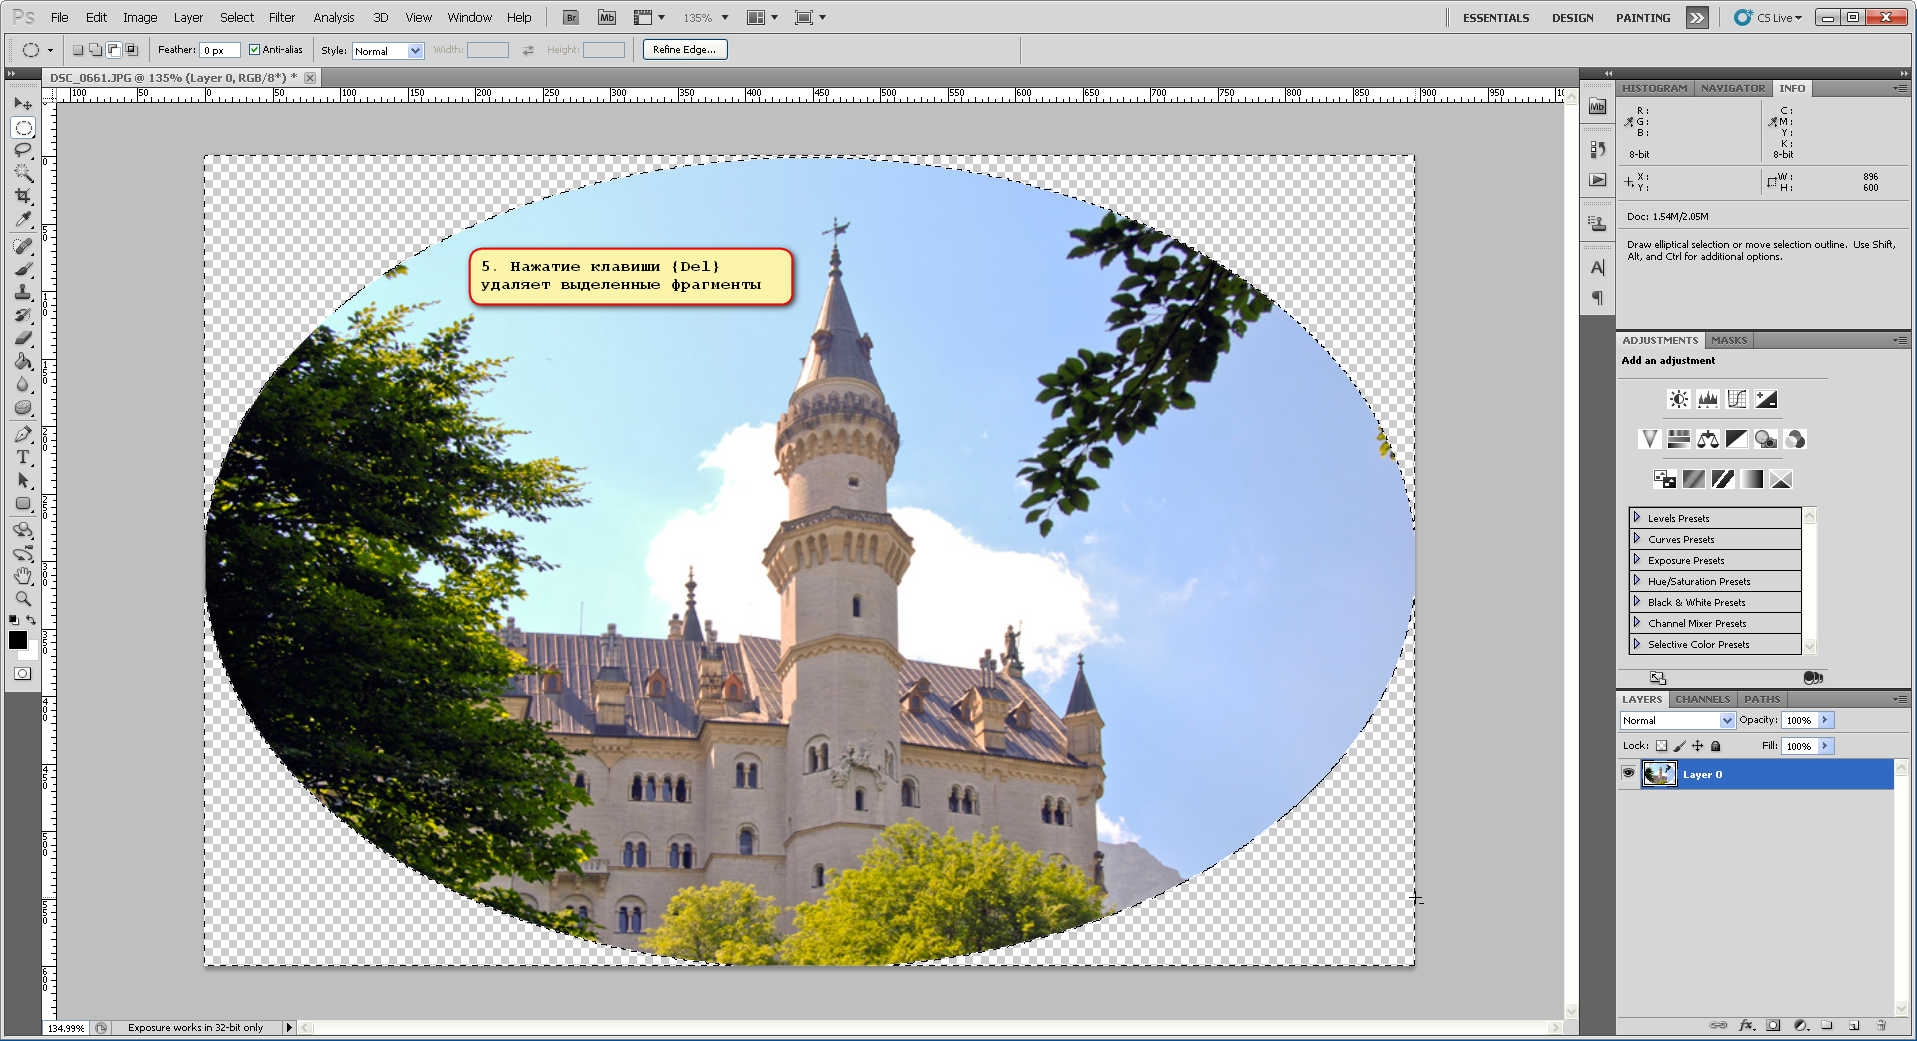Add a Channel Mixer adjustment
This screenshot has height=1041, width=1917.
click(1795, 439)
